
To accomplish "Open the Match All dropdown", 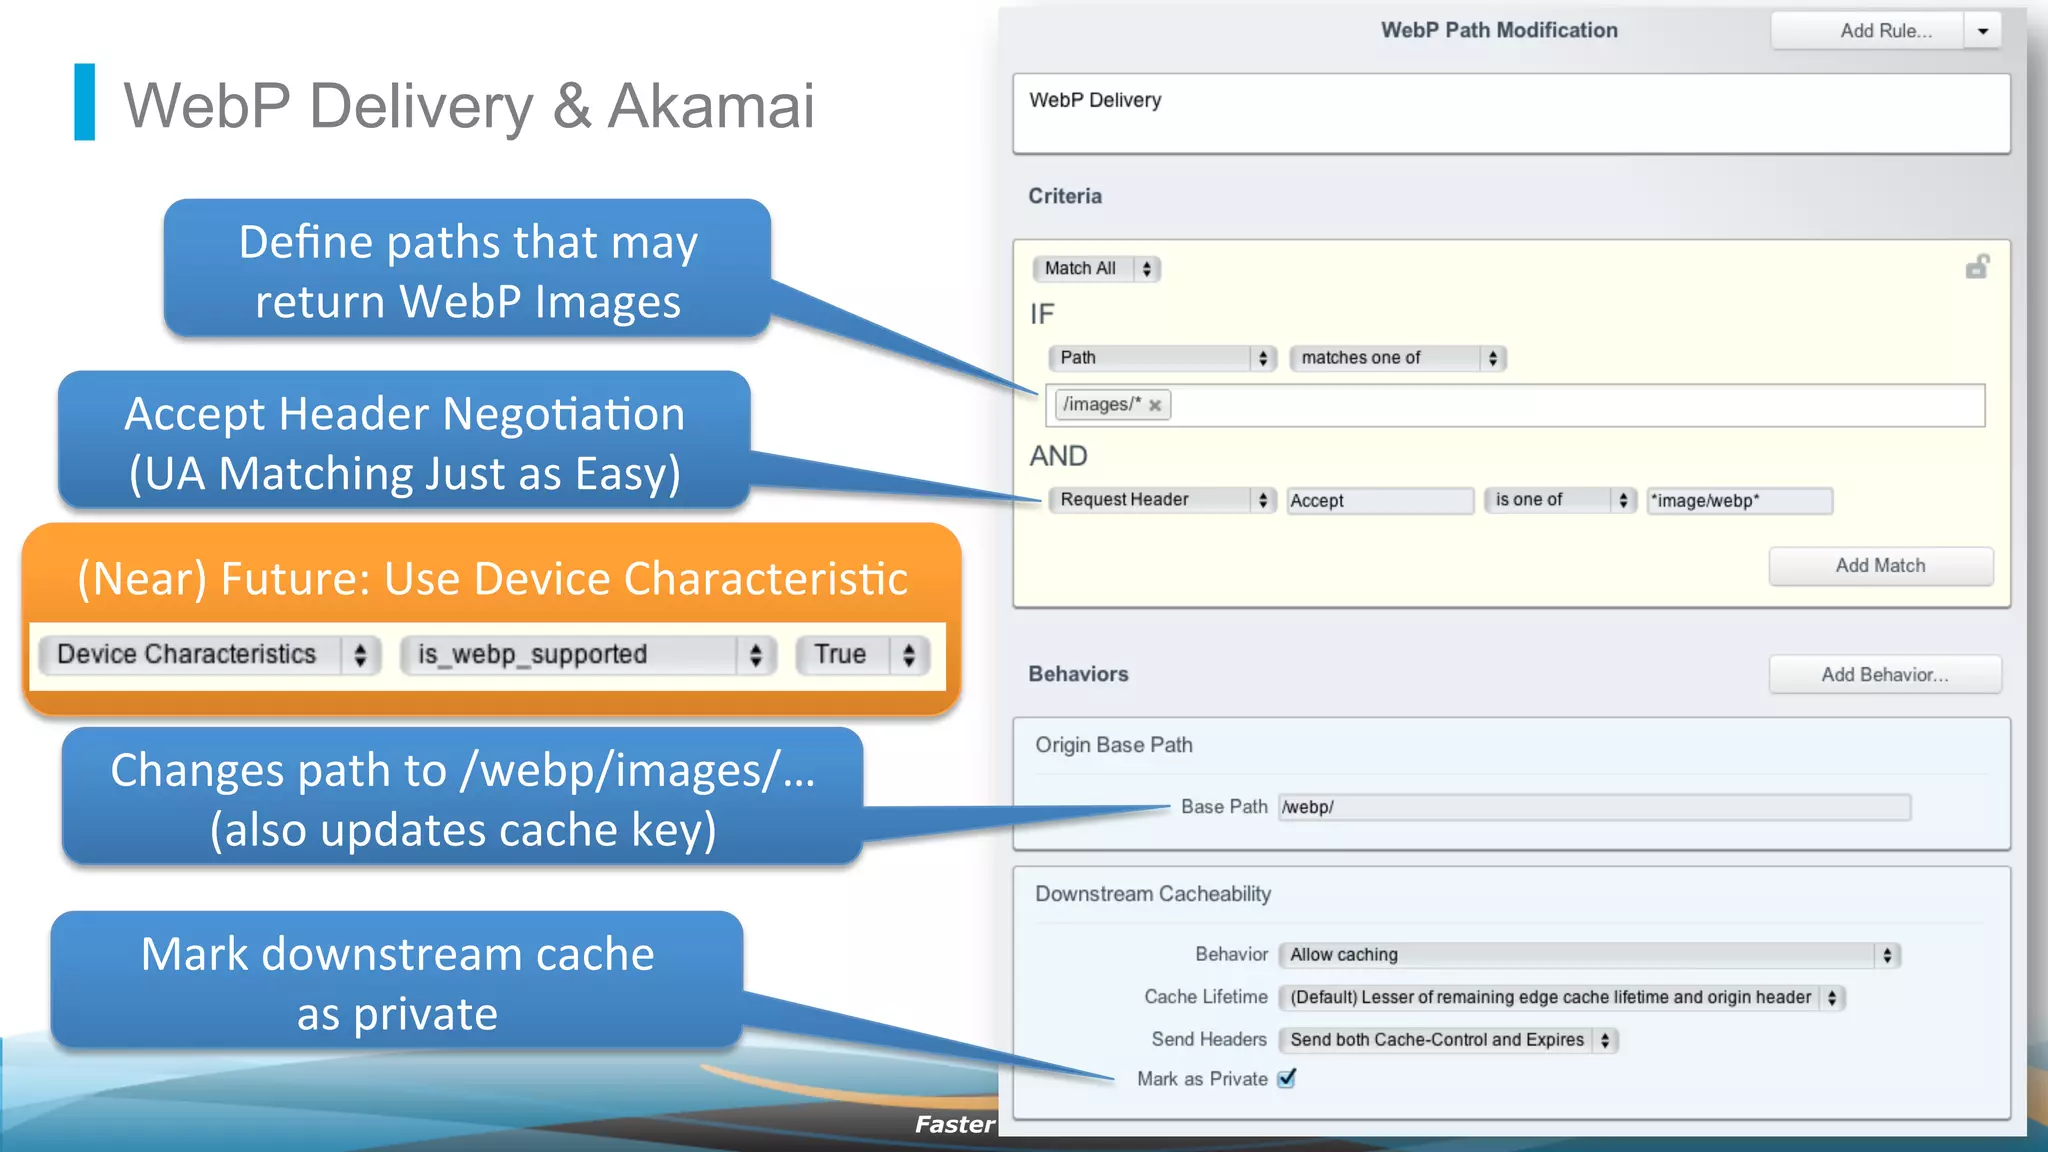I will 1096,268.
